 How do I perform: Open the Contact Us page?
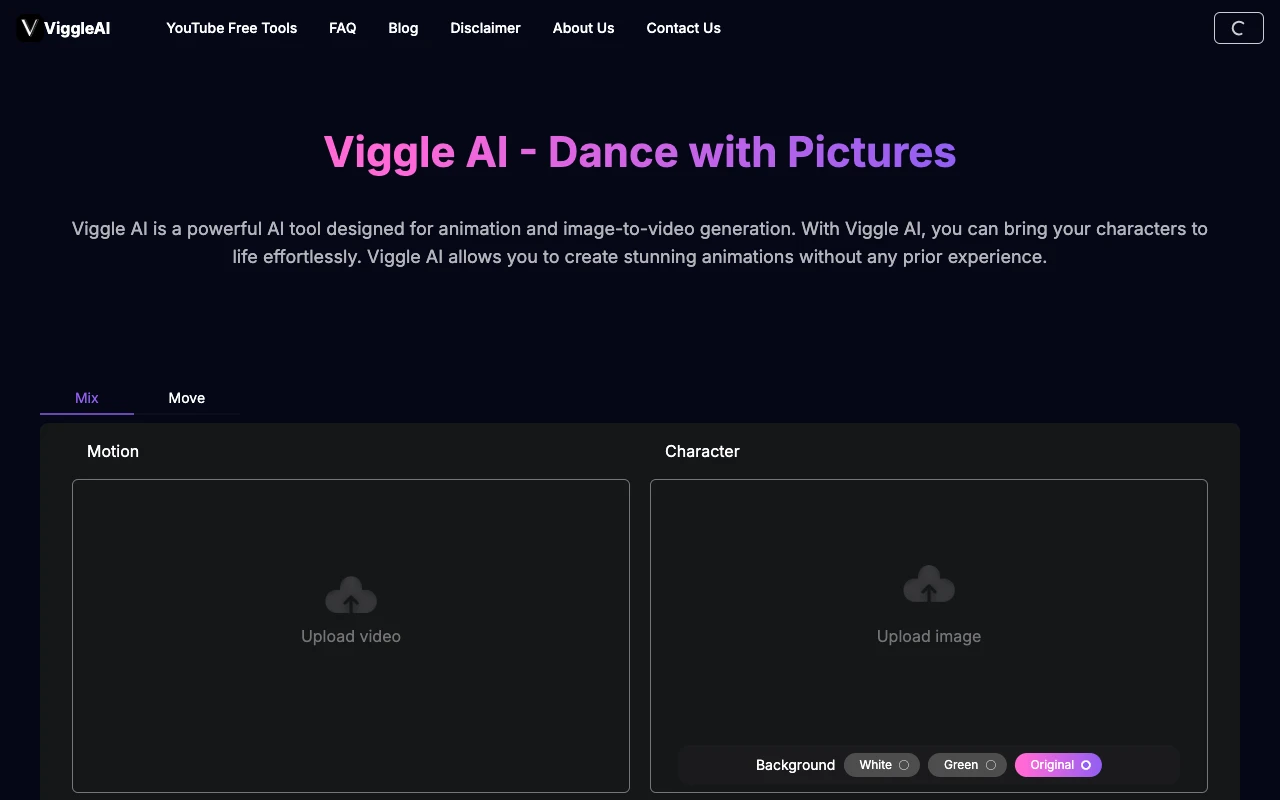pyautogui.click(x=683, y=28)
